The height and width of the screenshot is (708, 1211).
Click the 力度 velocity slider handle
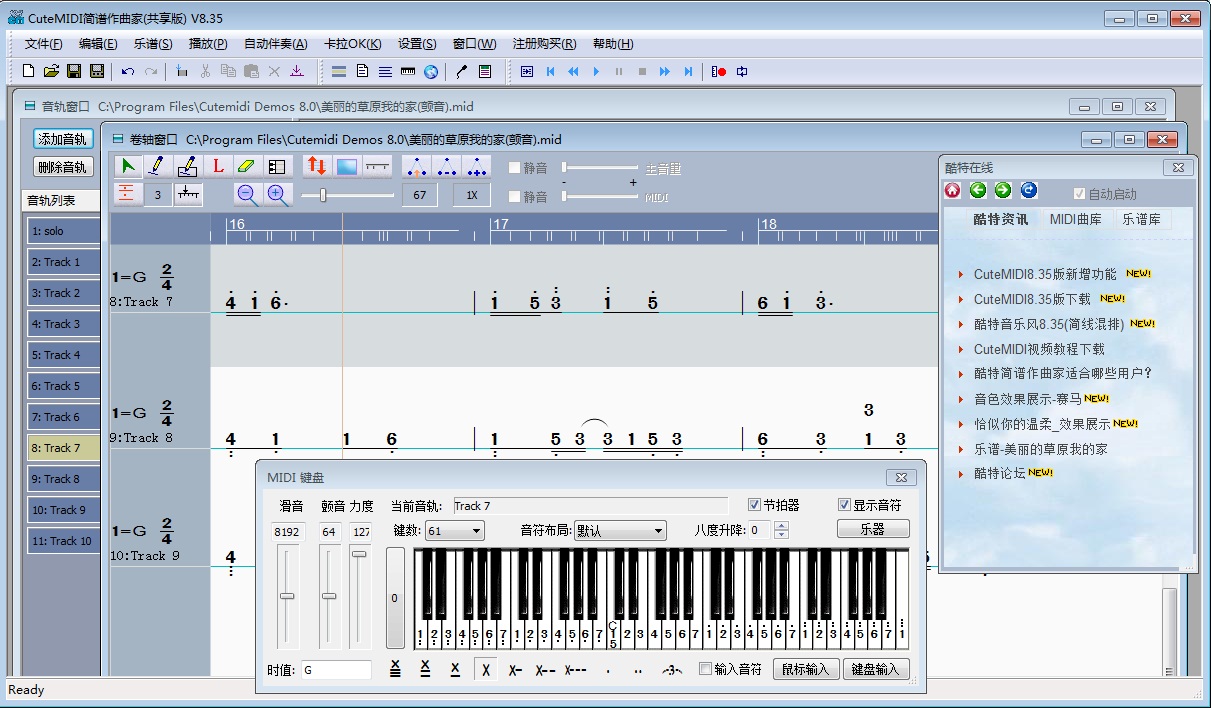[x=359, y=554]
